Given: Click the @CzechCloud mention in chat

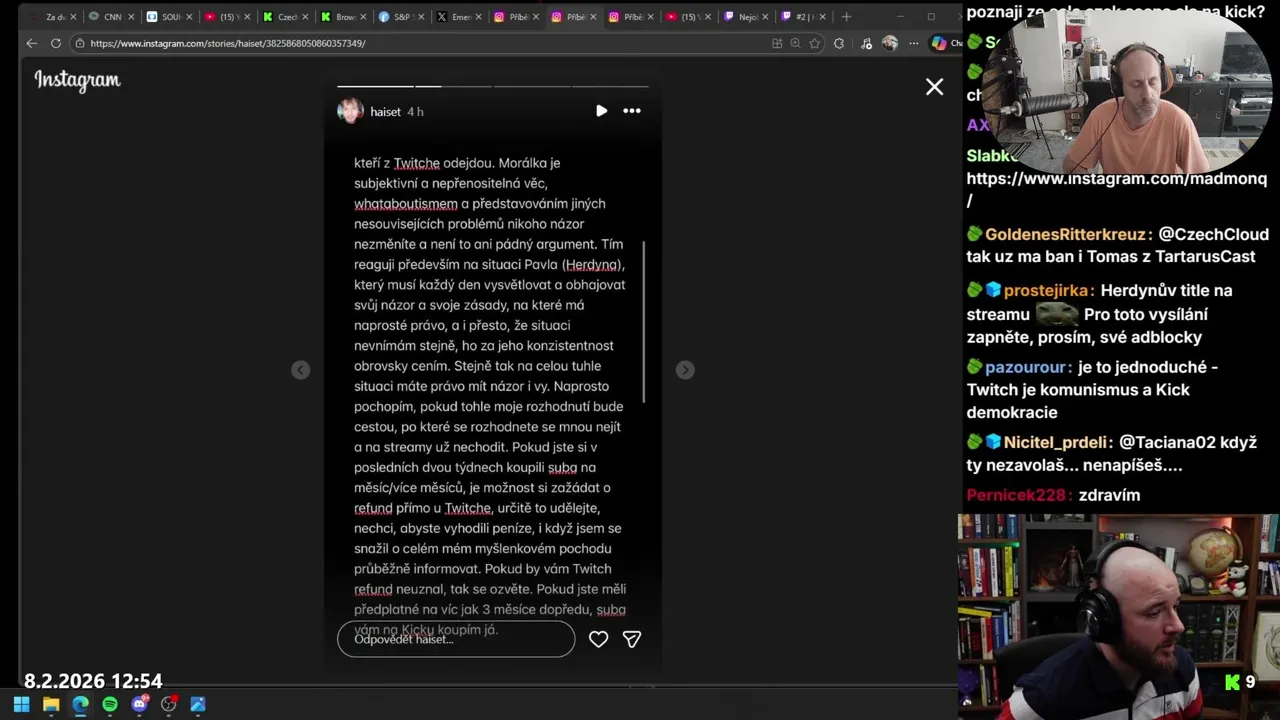Looking at the screenshot, I should pyautogui.click(x=1213, y=234).
